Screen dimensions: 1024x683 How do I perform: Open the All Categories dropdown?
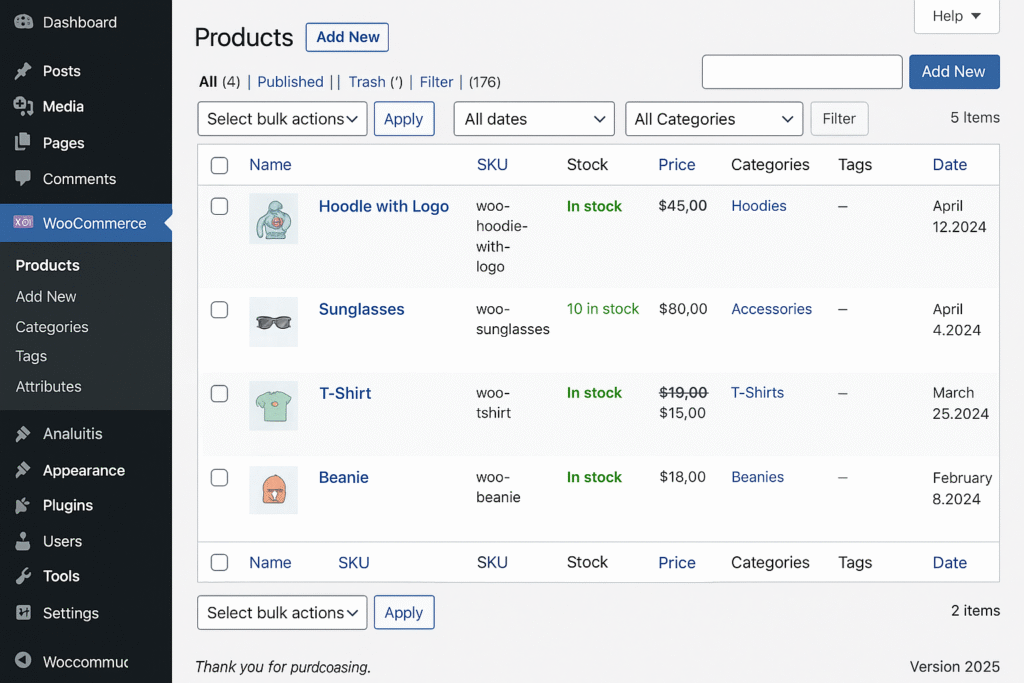pos(714,119)
